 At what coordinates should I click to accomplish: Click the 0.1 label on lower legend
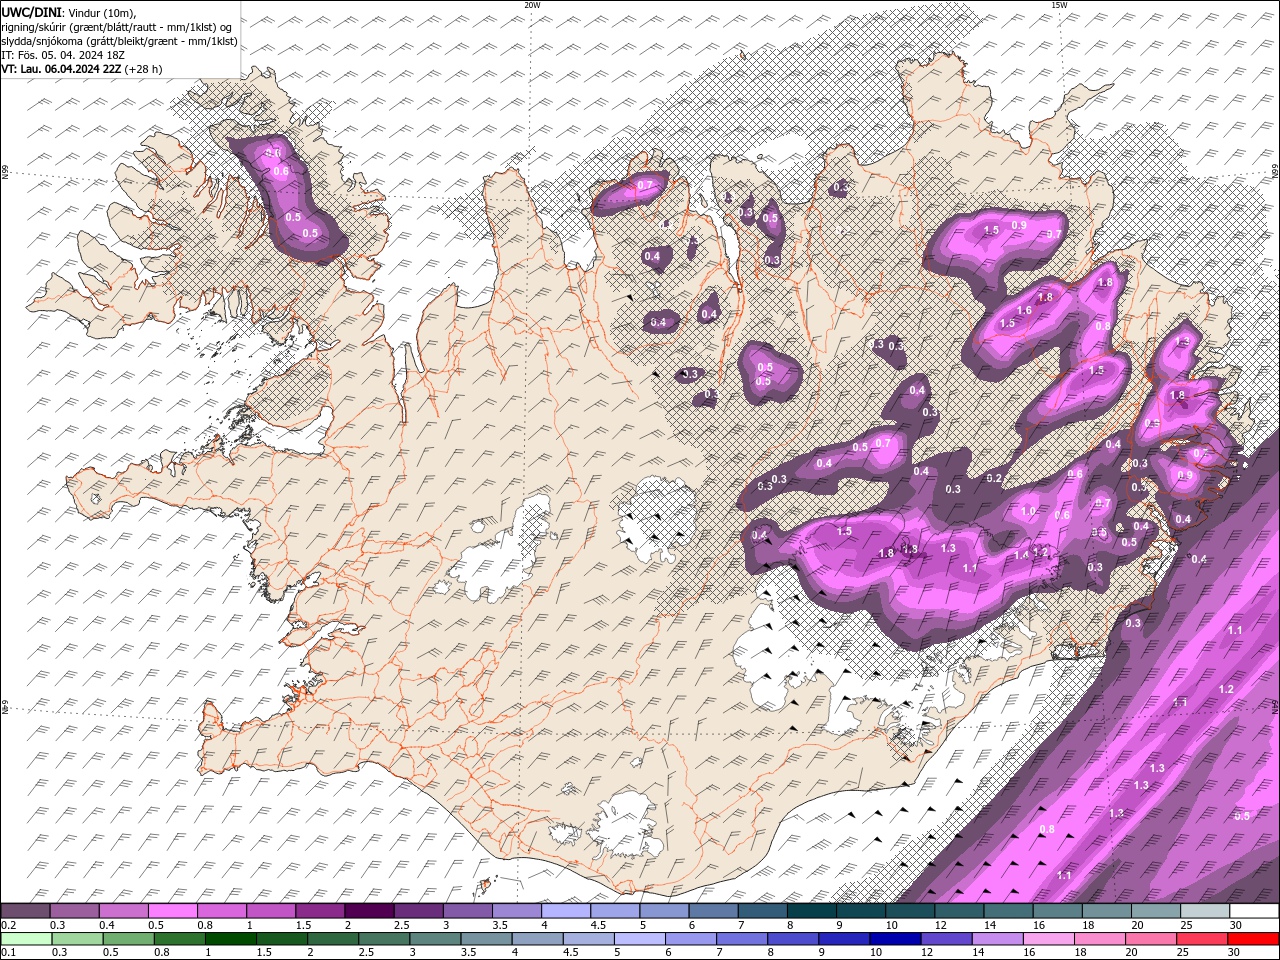tap(8, 952)
